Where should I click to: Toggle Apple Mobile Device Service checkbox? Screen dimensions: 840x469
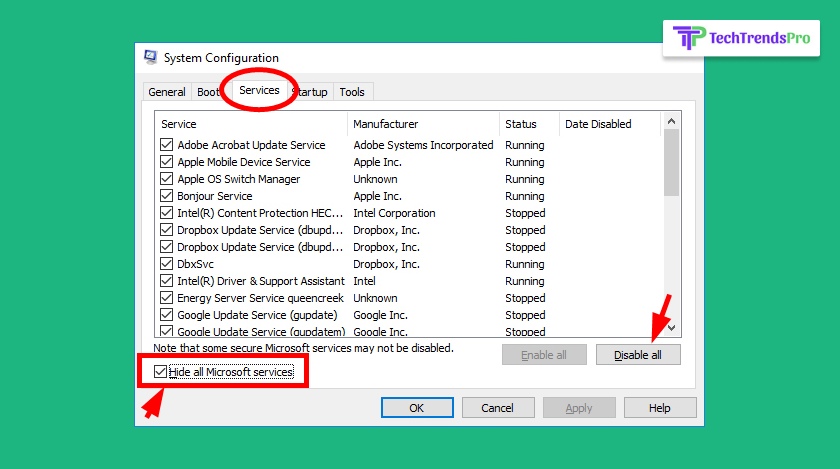click(x=166, y=162)
